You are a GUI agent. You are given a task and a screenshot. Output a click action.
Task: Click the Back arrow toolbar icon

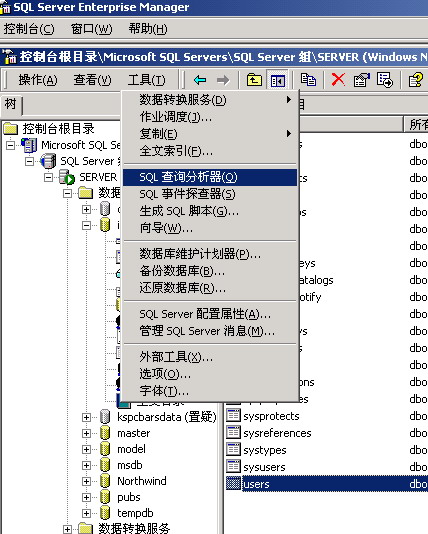(x=200, y=80)
